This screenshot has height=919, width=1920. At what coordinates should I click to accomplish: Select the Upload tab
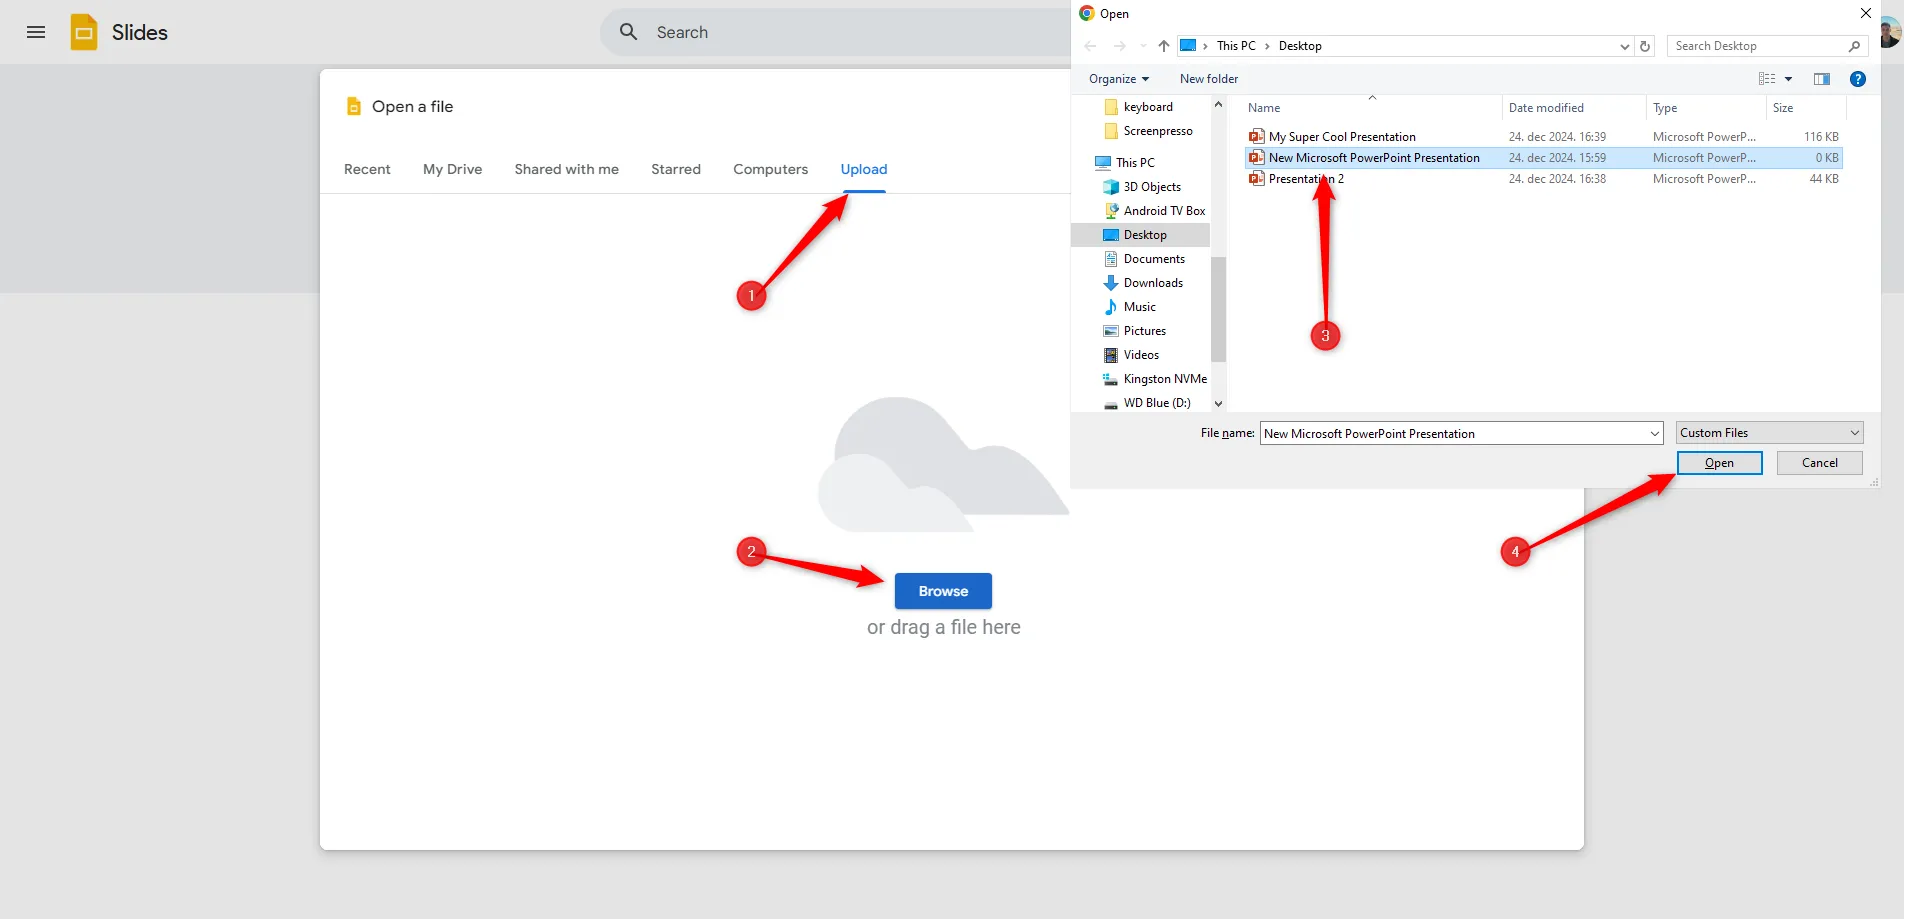pos(864,169)
